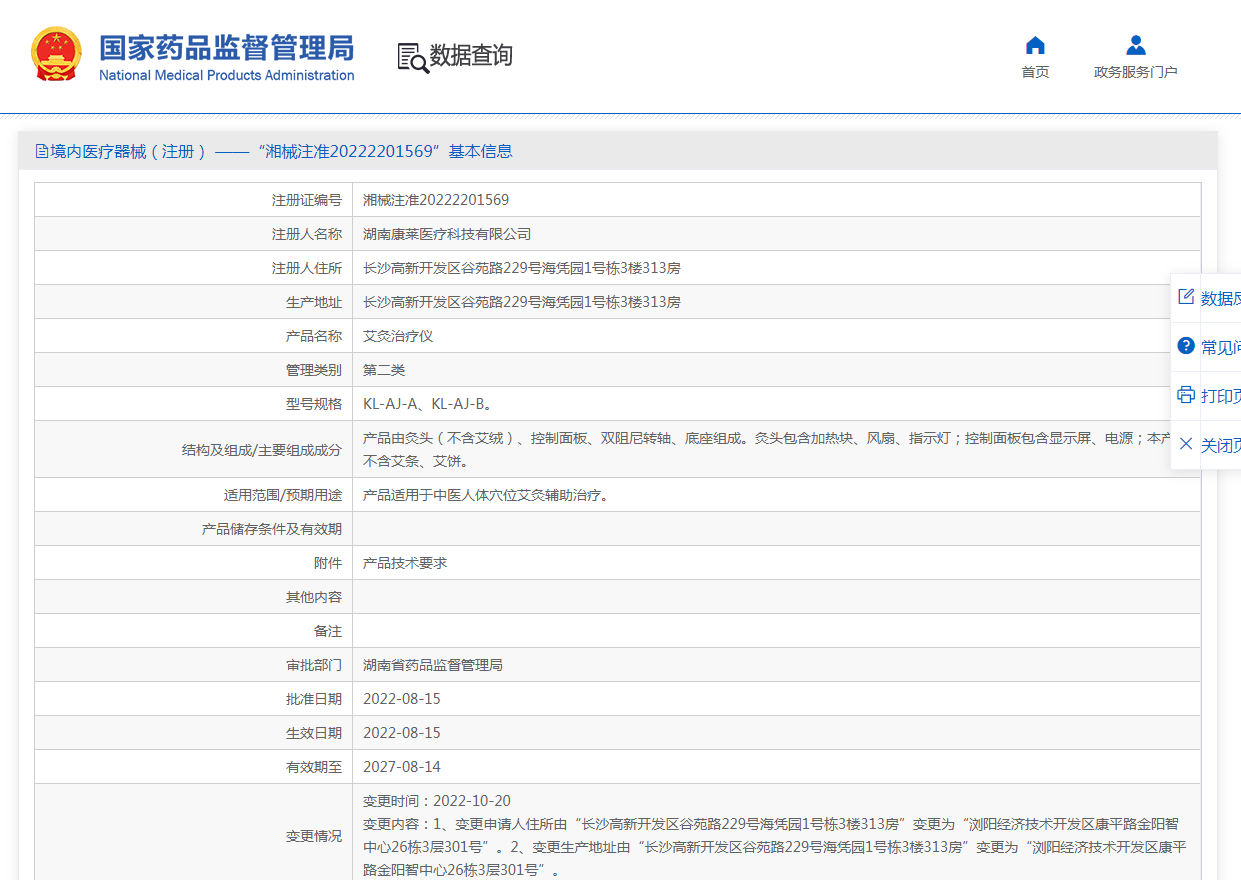The width and height of the screenshot is (1241, 880).
Task: Click the X close page icon
Action: coord(1186,444)
